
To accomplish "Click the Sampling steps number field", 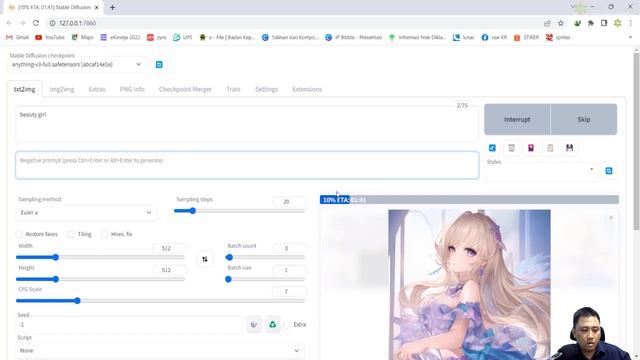I will pyautogui.click(x=289, y=202).
